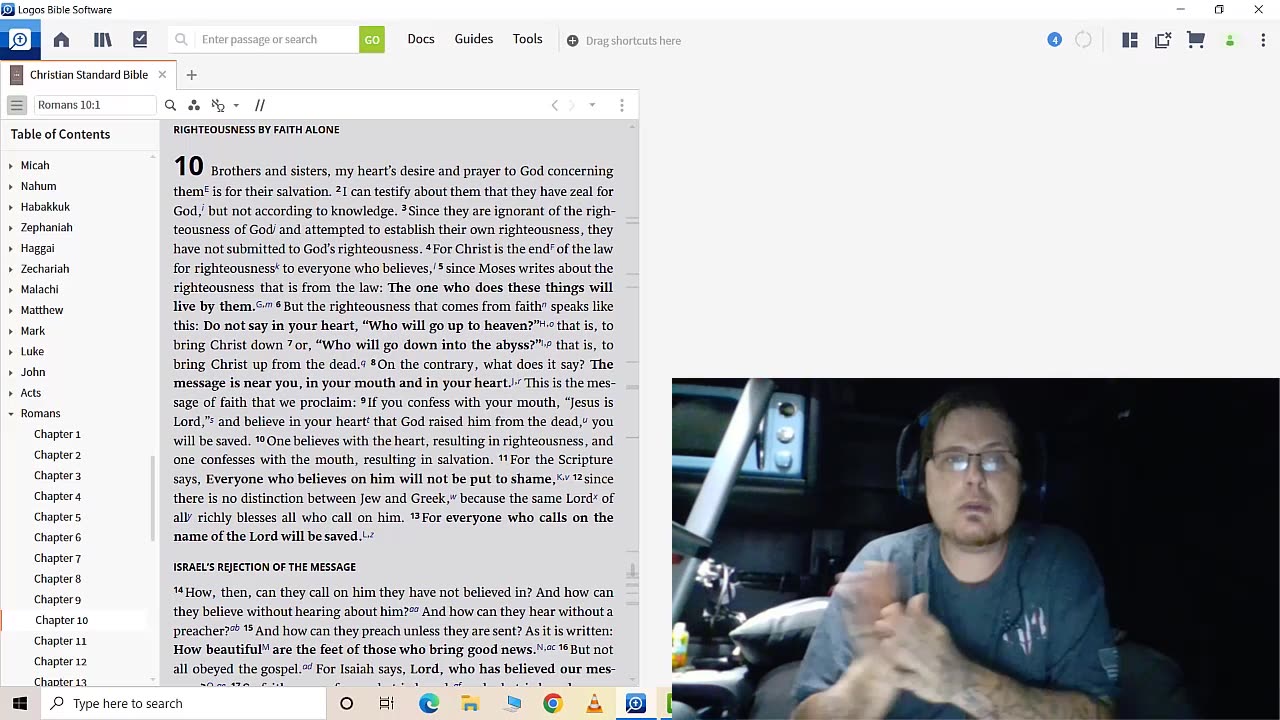Add a new panel tab
The image size is (1280, 720).
(191, 75)
